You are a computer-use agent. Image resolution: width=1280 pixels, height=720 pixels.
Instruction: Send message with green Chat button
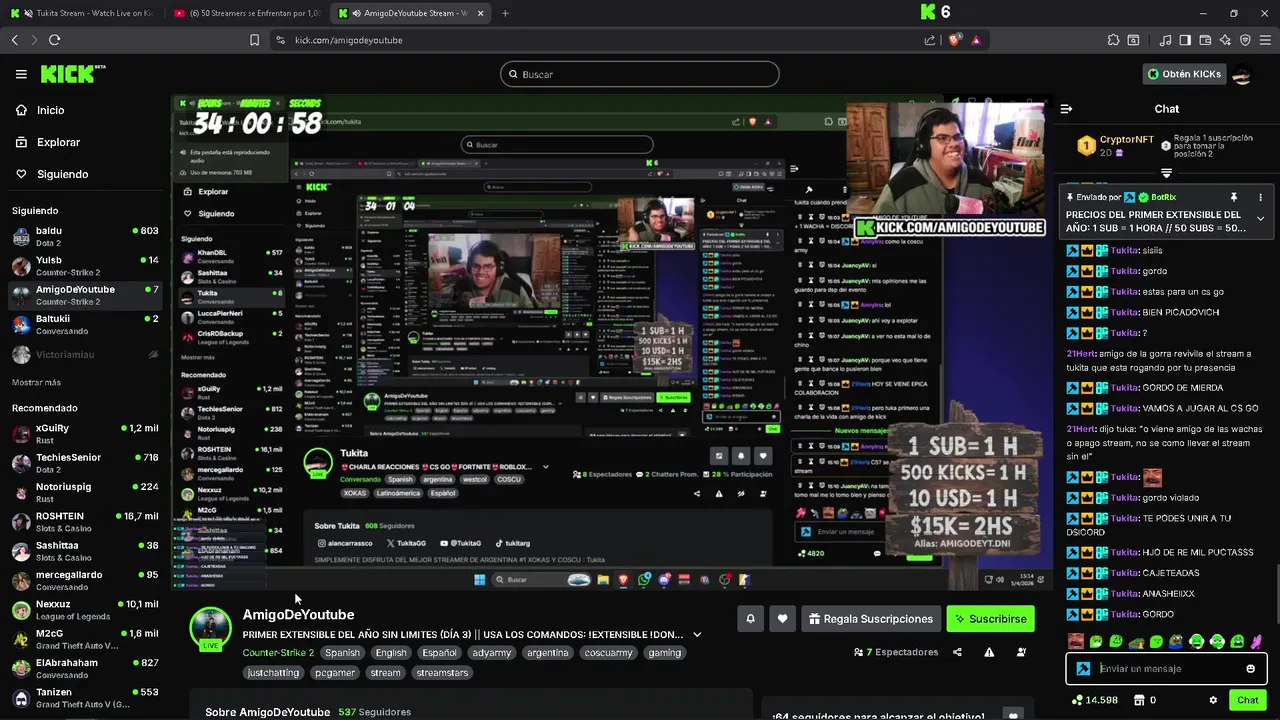pyautogui.click(x=1247, y=700)
